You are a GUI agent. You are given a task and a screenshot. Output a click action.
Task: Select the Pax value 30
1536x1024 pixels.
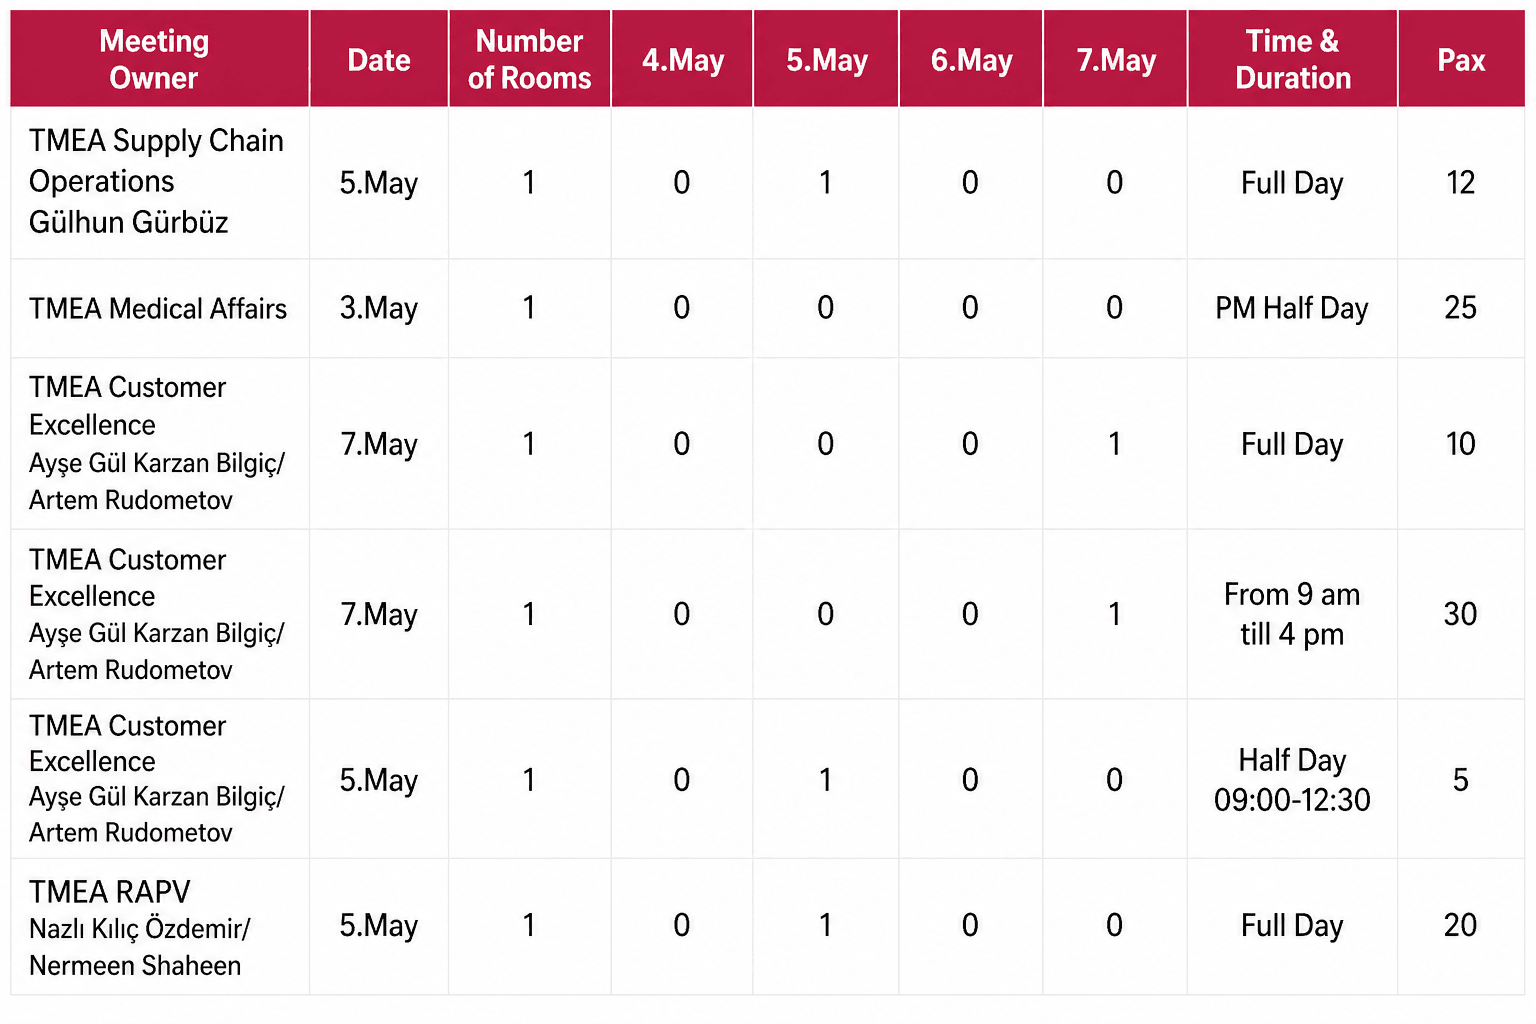point(1461,614)
